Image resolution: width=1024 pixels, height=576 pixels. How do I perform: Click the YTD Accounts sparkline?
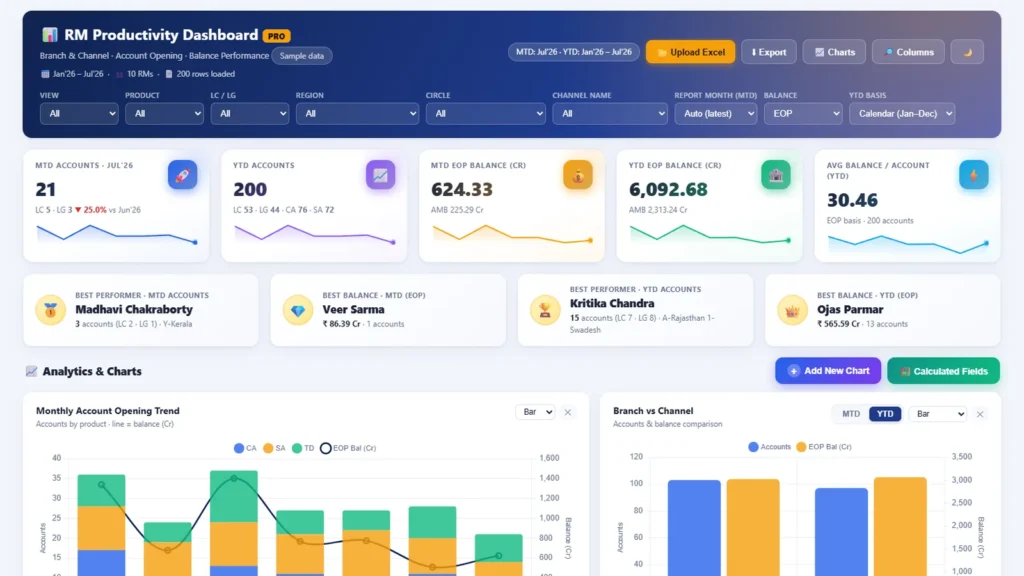point(315,234)
